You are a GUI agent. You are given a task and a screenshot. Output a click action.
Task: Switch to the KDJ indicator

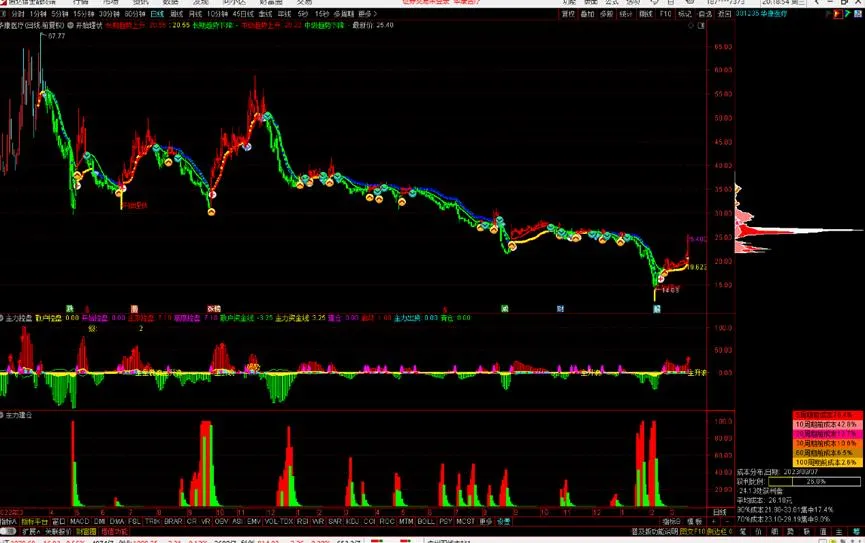click(353, 521)
